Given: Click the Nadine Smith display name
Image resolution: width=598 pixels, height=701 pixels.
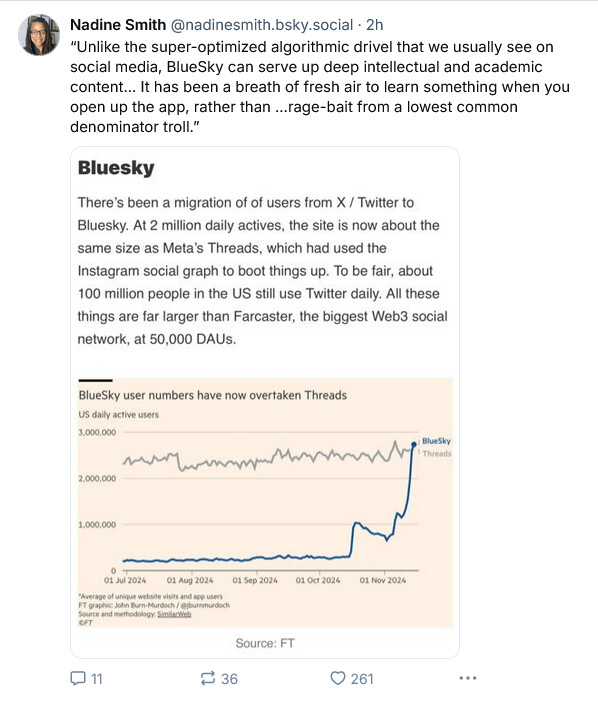Looking at the screenshot, I should pyautogui.click(x=118, y=25).
